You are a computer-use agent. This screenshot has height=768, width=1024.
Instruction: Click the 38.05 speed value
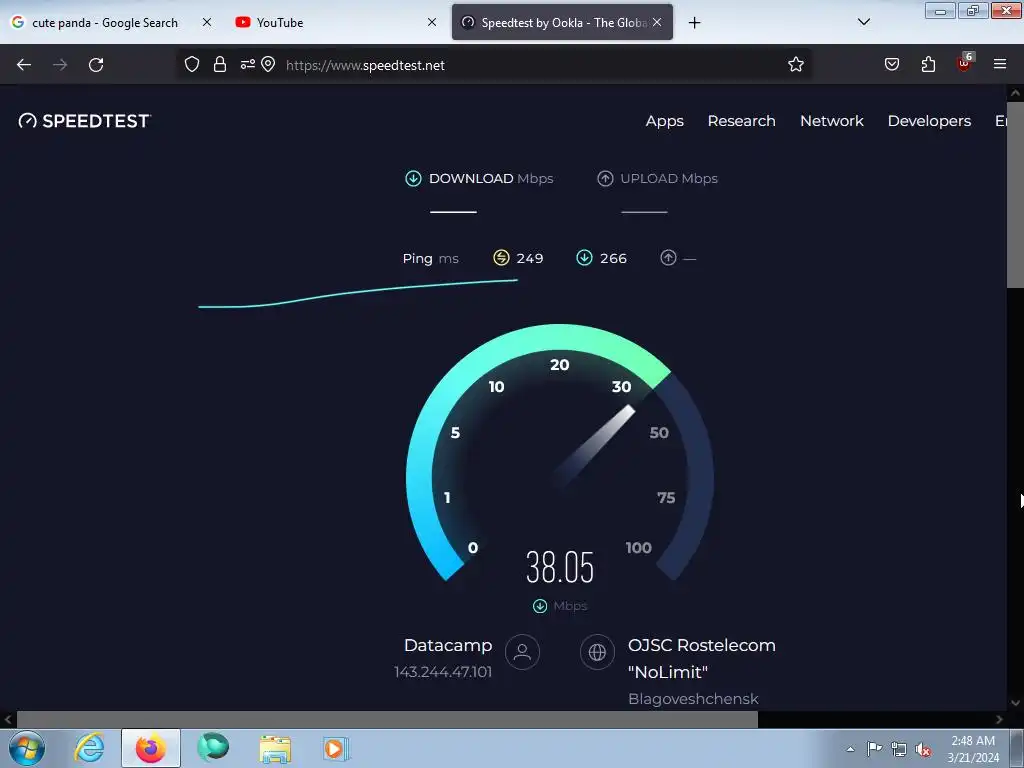click(x=560, y=567)
